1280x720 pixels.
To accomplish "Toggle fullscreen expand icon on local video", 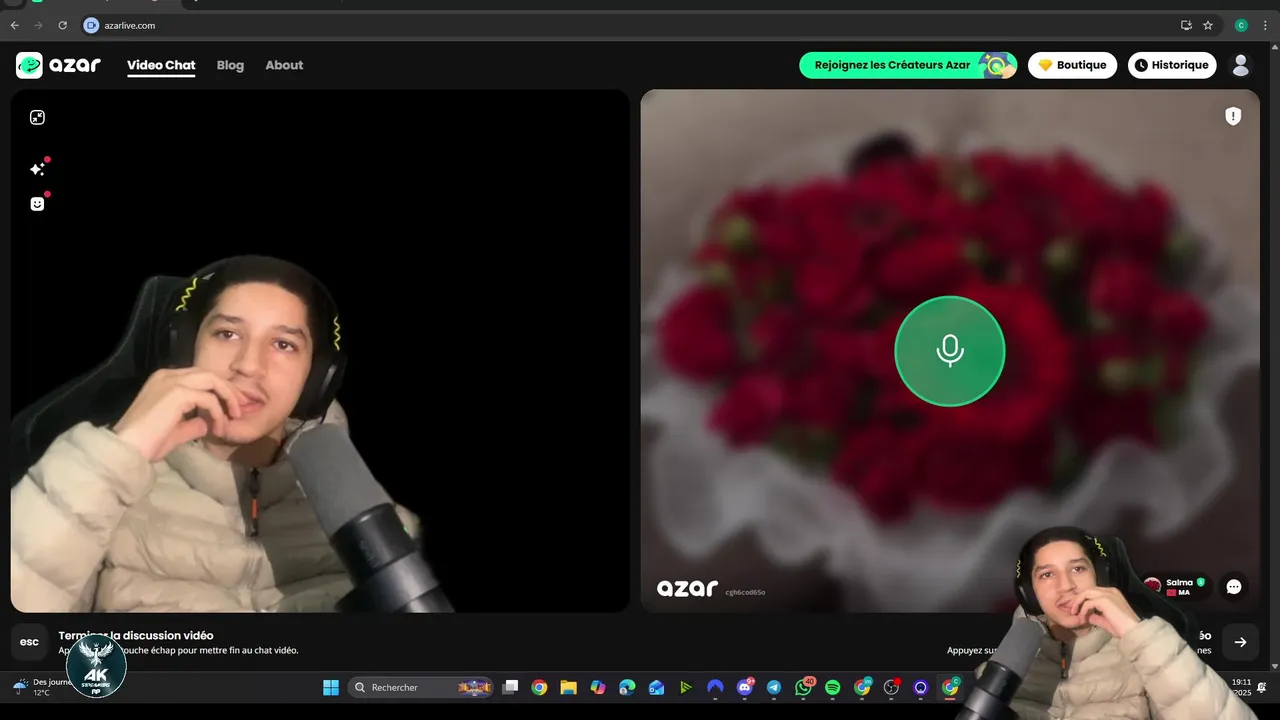I will 37,117.
